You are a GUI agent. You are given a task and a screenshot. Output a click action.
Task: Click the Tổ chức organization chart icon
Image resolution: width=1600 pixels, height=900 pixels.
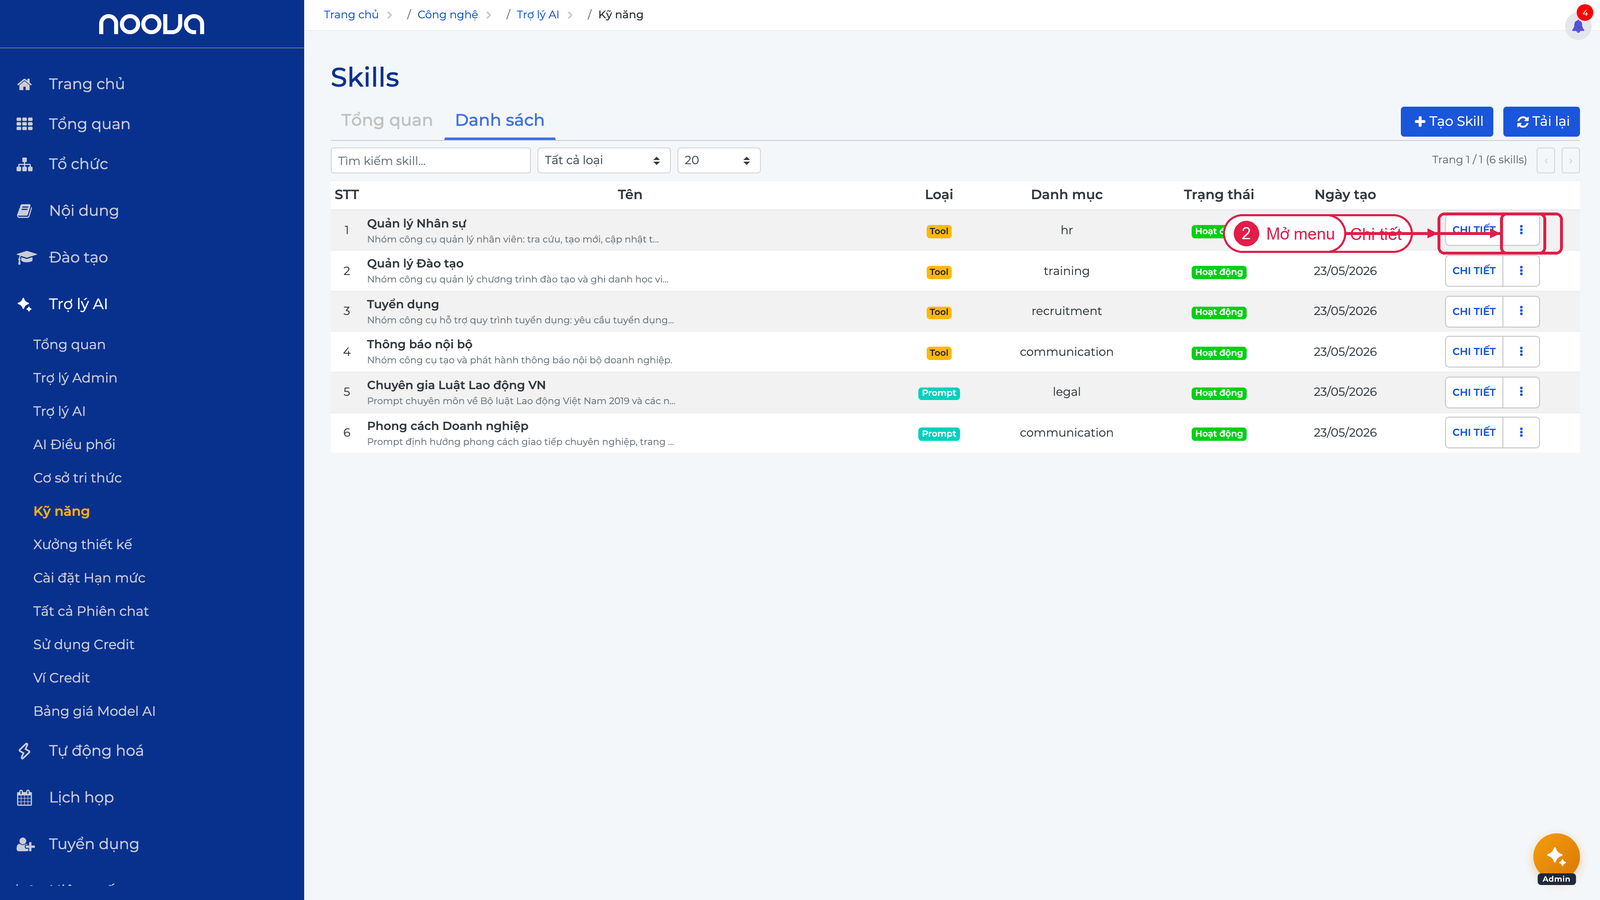[x=25, y=164]
